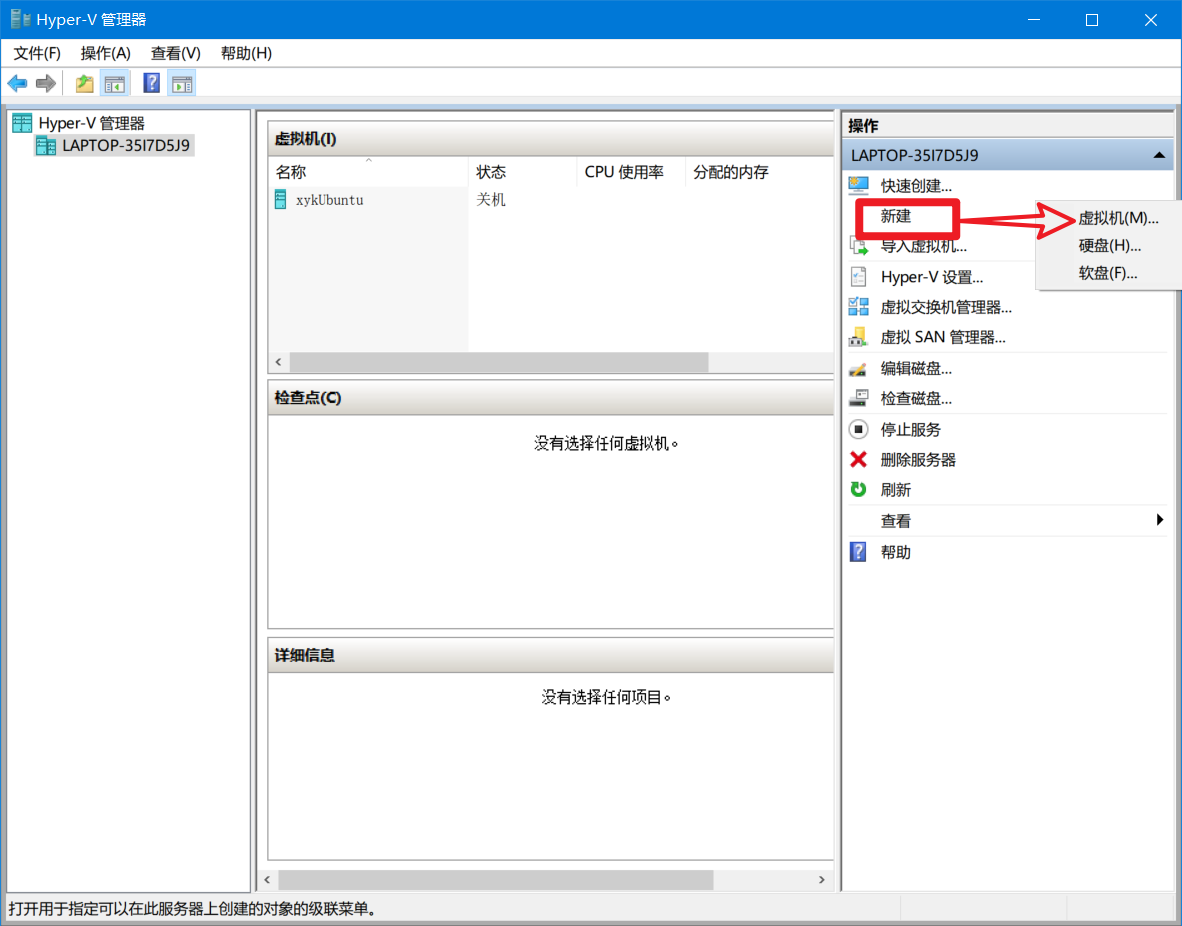The width and height of the screenshot is (1182, 926).
Task: Choose Quick Create in the actions pane
Action: (x=915, y=186)
